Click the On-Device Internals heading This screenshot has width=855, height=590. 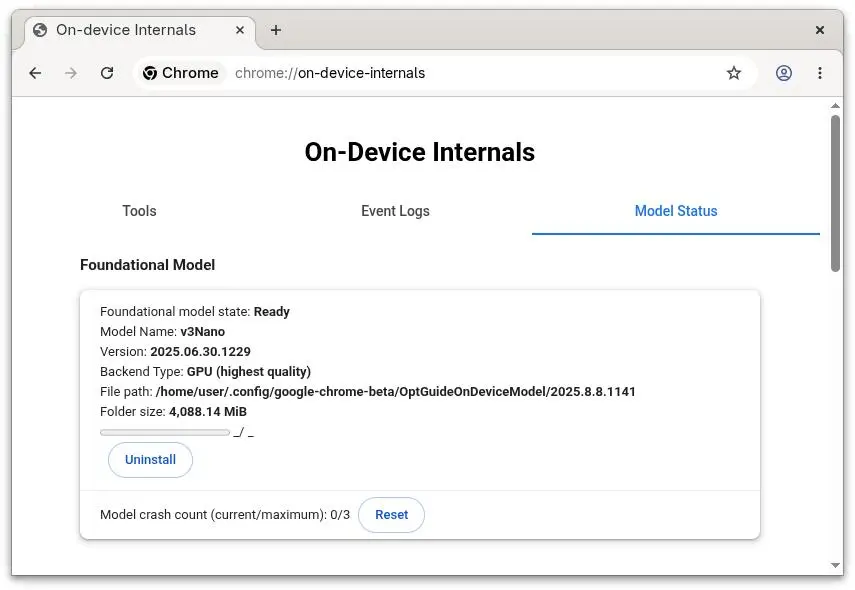(x=420, y=152)
